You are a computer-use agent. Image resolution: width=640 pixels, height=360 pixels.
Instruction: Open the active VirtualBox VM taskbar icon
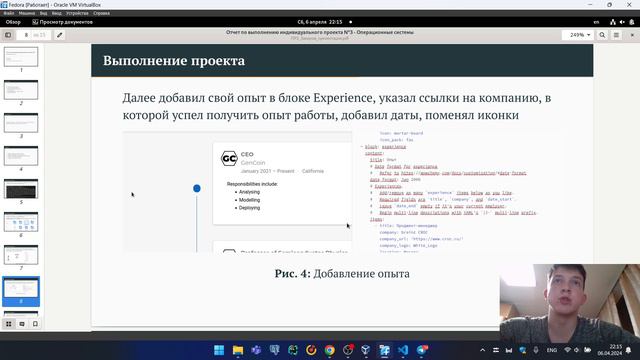point(384,350)
